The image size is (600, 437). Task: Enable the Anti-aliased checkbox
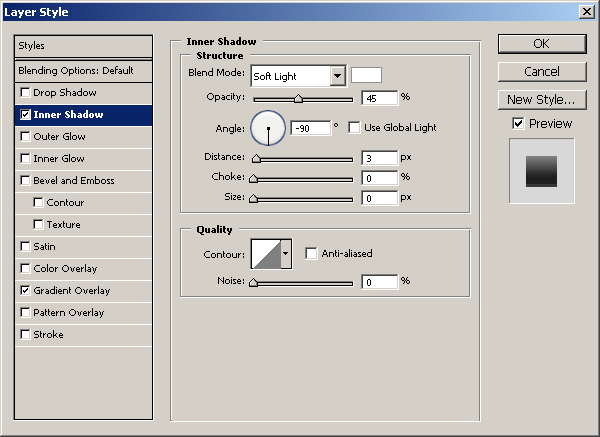[311, 253]
